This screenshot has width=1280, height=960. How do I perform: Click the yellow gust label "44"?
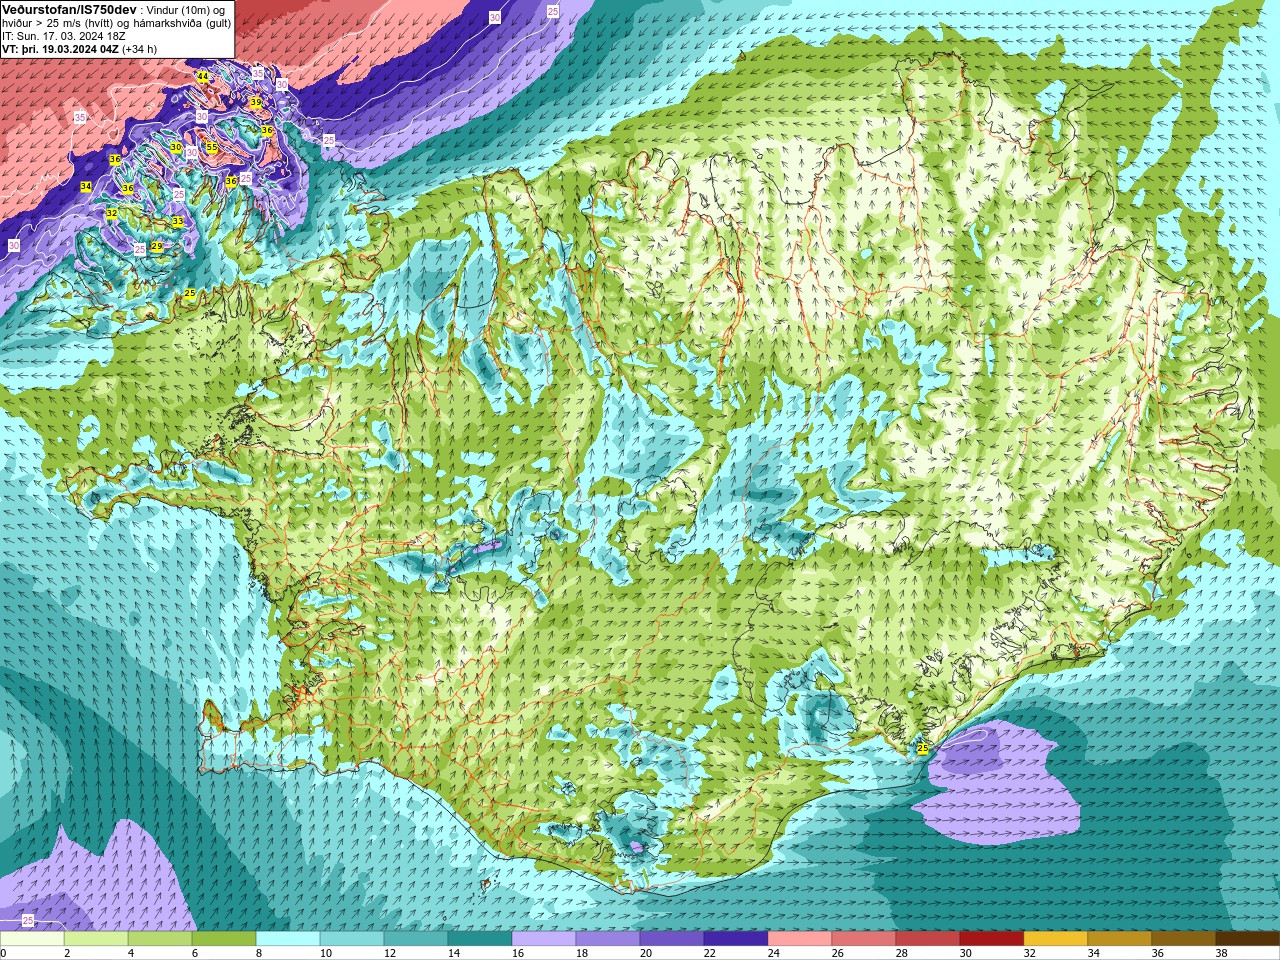tap(203, 76)
